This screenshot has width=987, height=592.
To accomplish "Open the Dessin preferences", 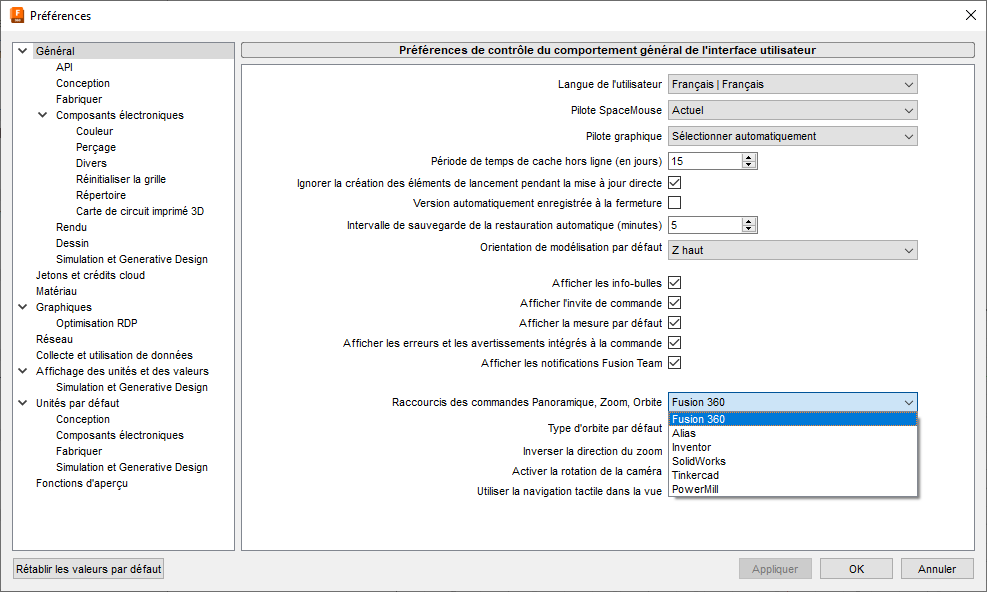I will coord(72,243).
